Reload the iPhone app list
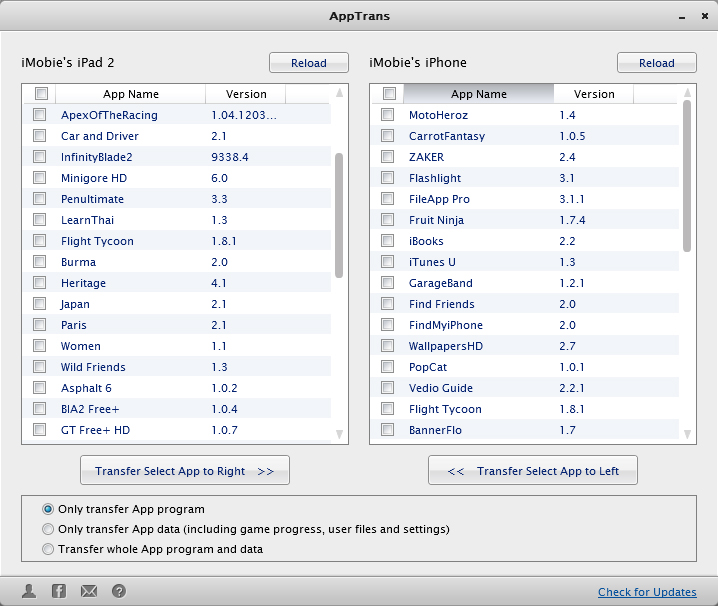718x606 pixels. (x=657, y=63)
